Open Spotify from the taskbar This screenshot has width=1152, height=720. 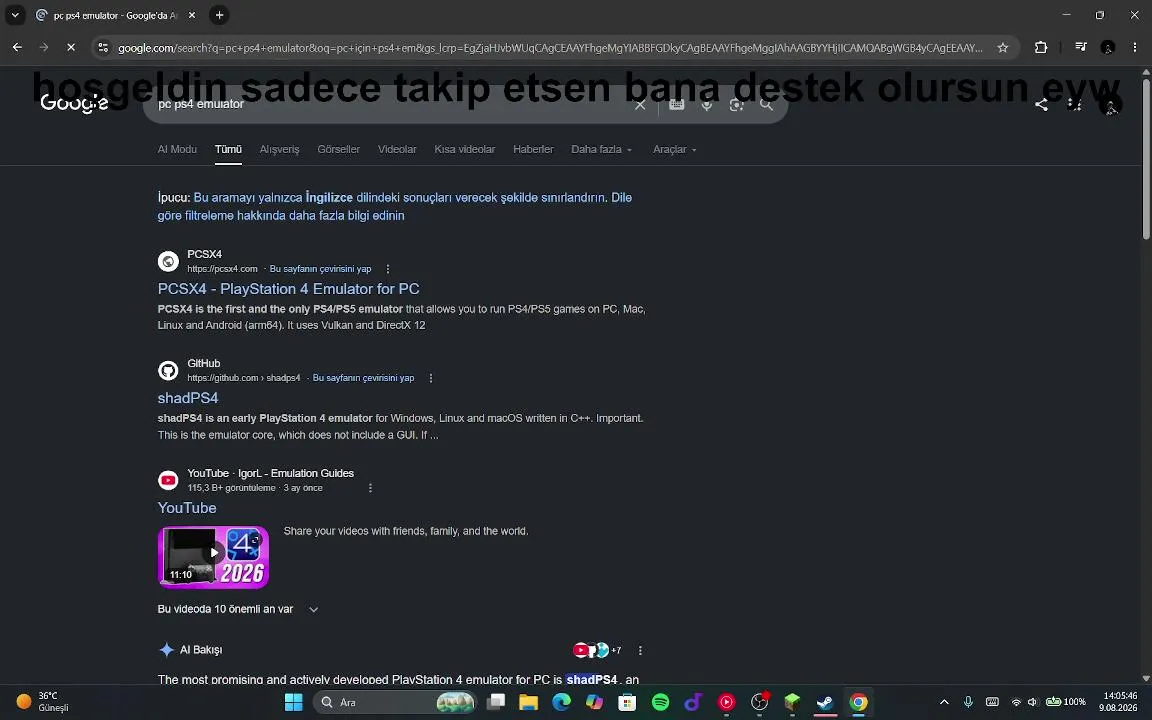[x=660, y=702]
